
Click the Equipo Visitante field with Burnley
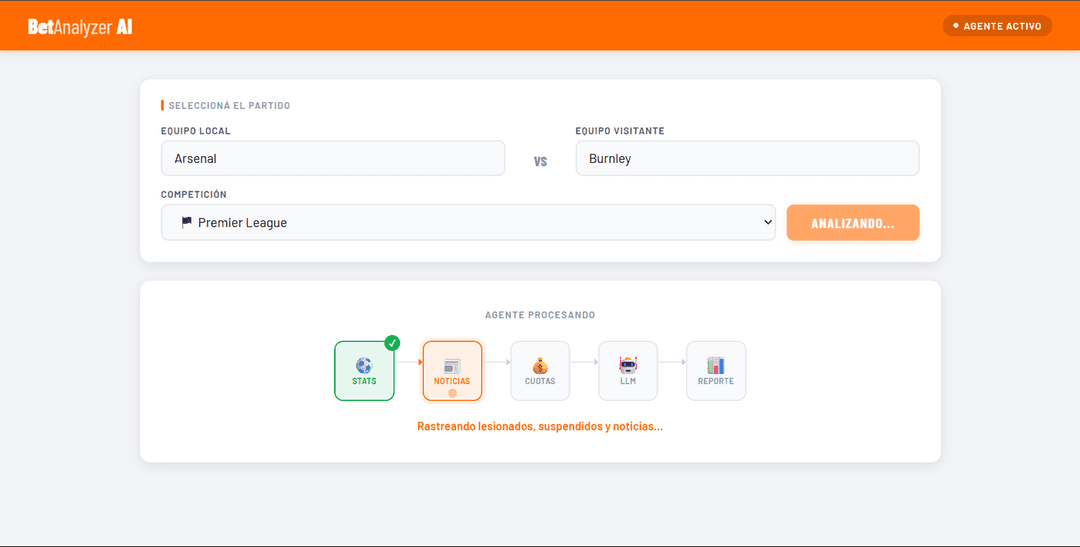[x=747, y=158]
